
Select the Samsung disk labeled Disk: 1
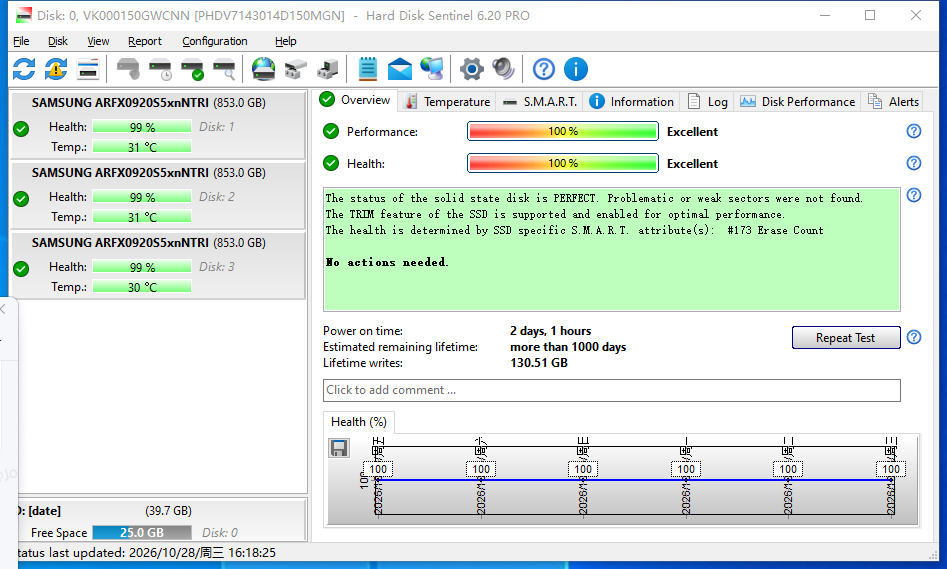pyautogui.click(x=158, y=125)
